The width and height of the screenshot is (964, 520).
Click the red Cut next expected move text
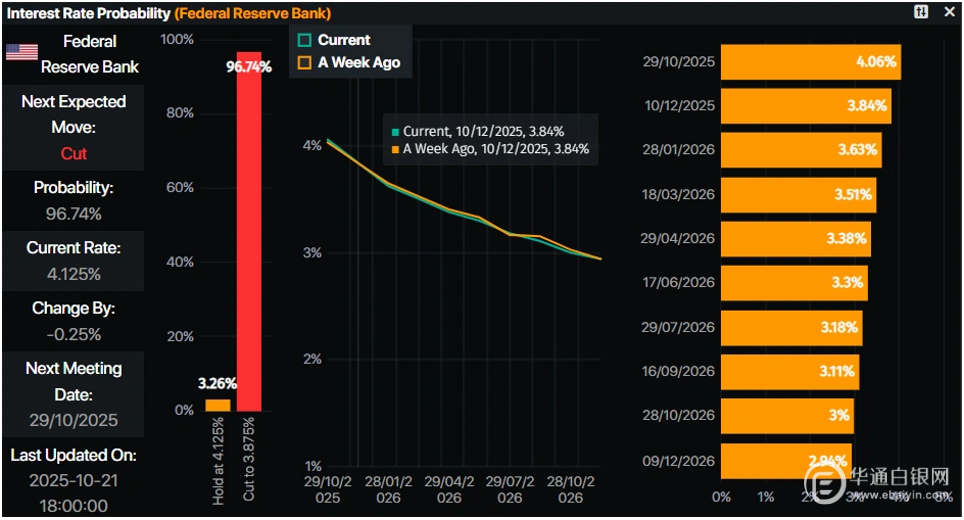(73, 154)
